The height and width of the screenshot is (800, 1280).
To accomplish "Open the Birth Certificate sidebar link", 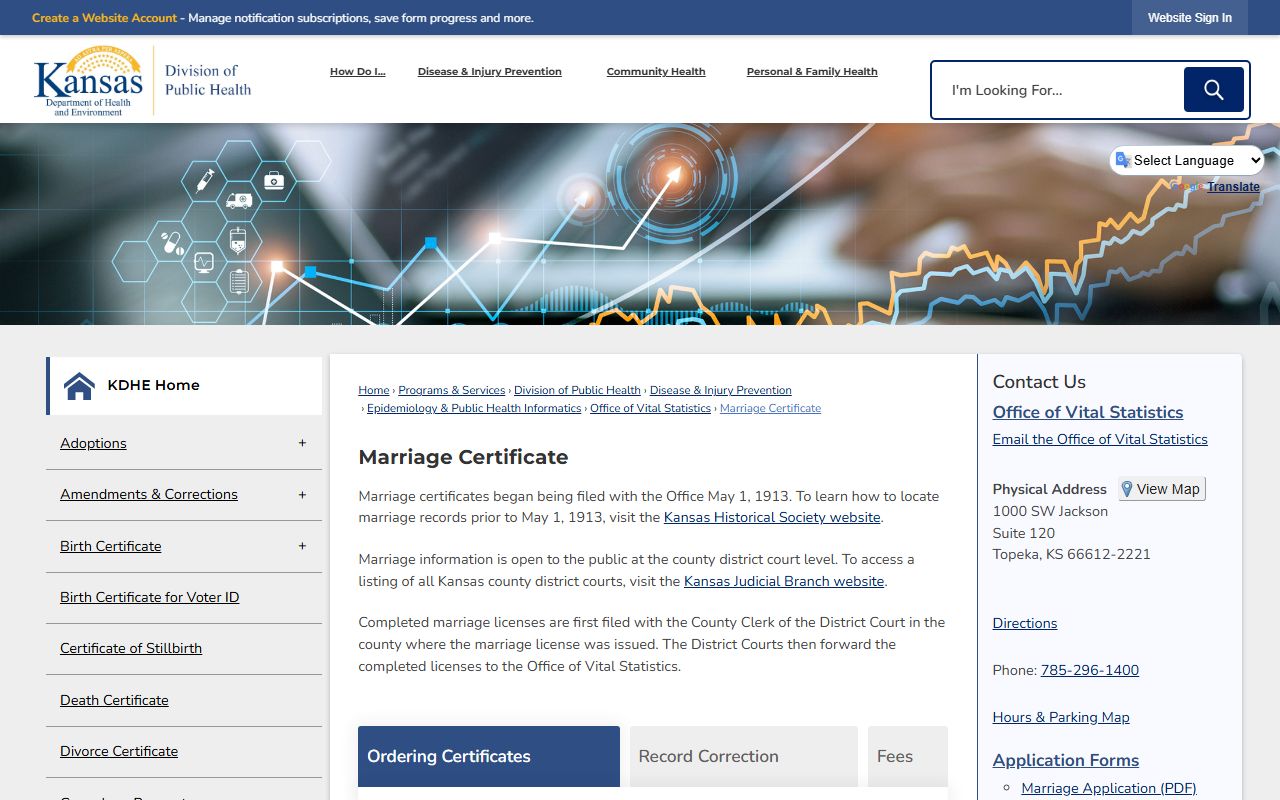I will tap(111, 546).
